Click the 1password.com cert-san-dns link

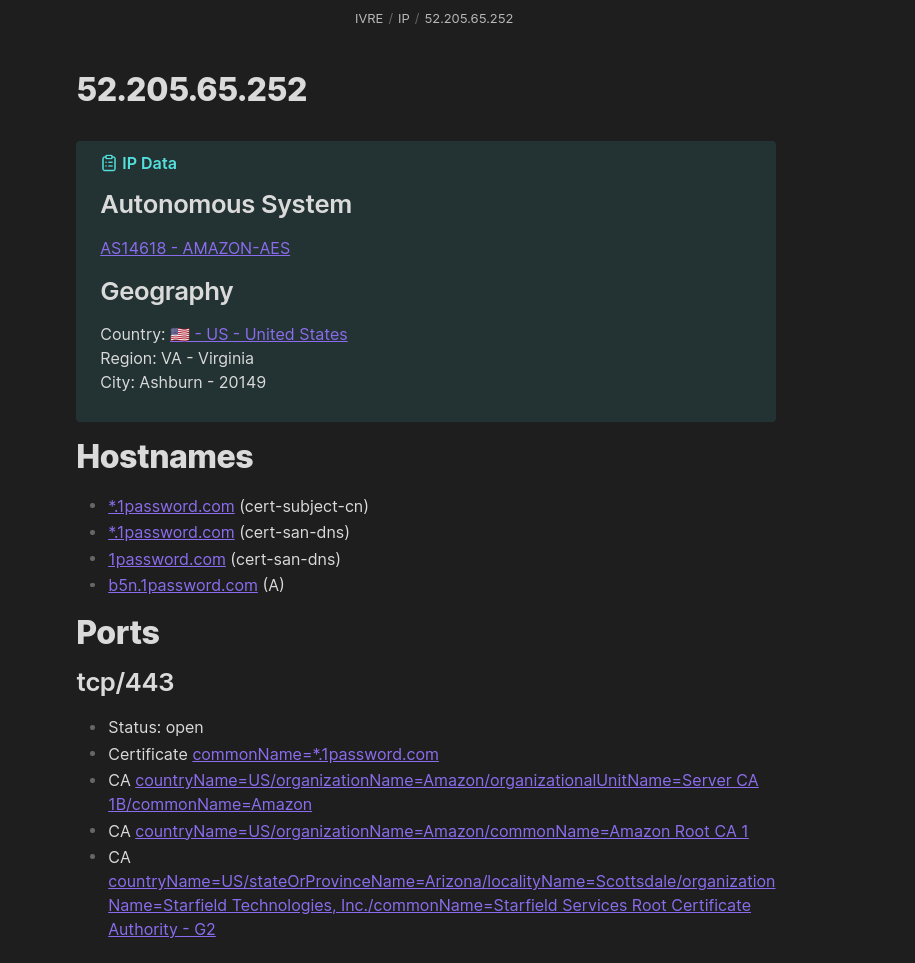166,558
